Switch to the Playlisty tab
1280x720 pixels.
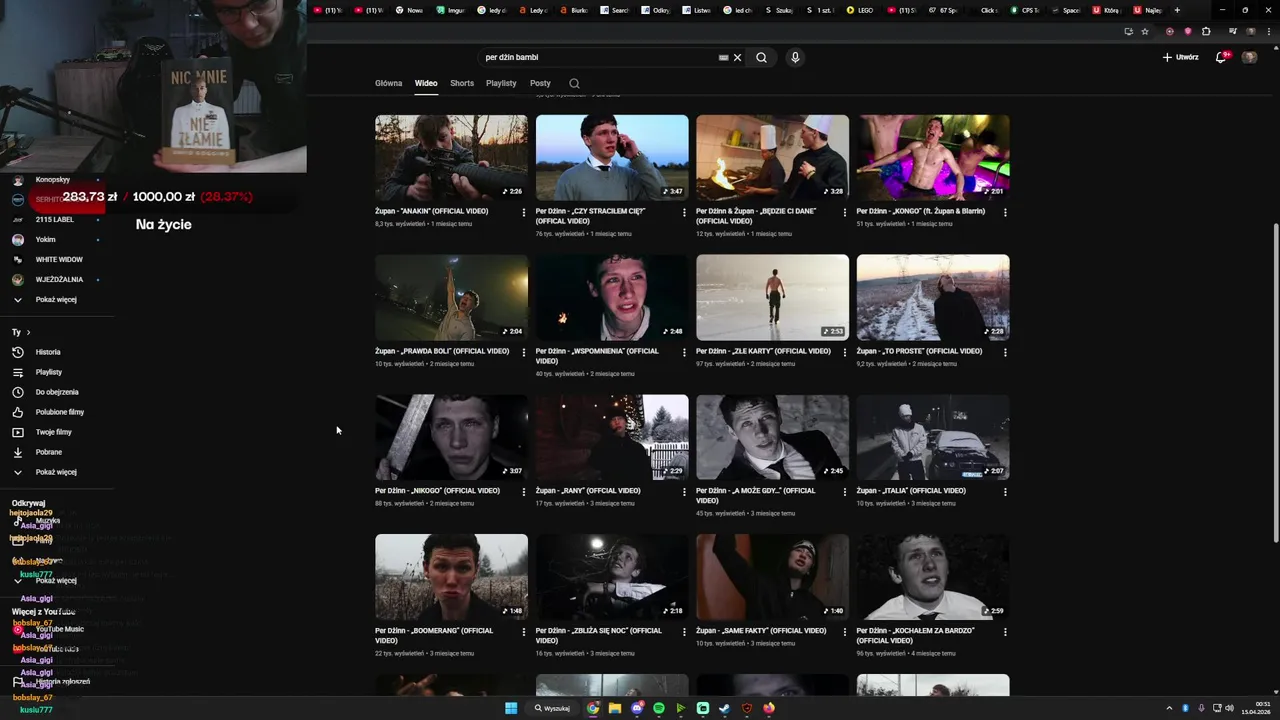[x=501, y=83]
